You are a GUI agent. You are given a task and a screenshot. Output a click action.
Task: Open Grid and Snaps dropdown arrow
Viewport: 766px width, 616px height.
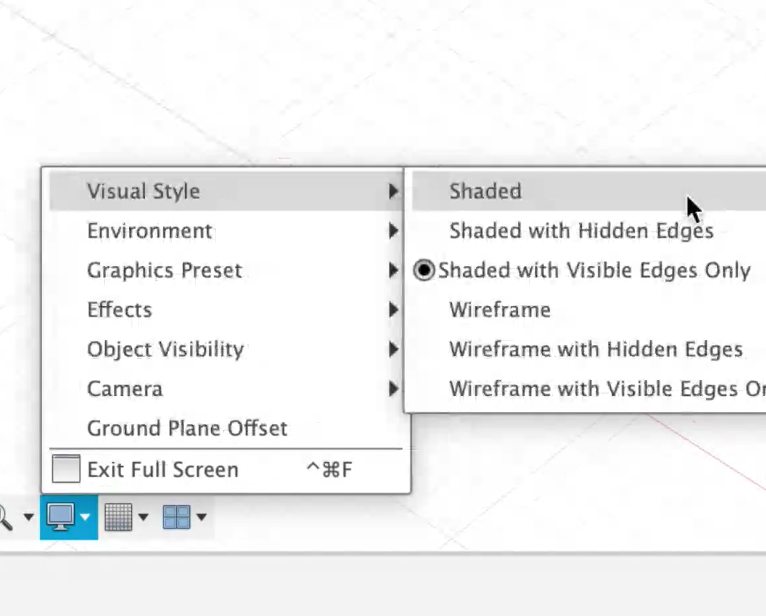tap(143, 517)
